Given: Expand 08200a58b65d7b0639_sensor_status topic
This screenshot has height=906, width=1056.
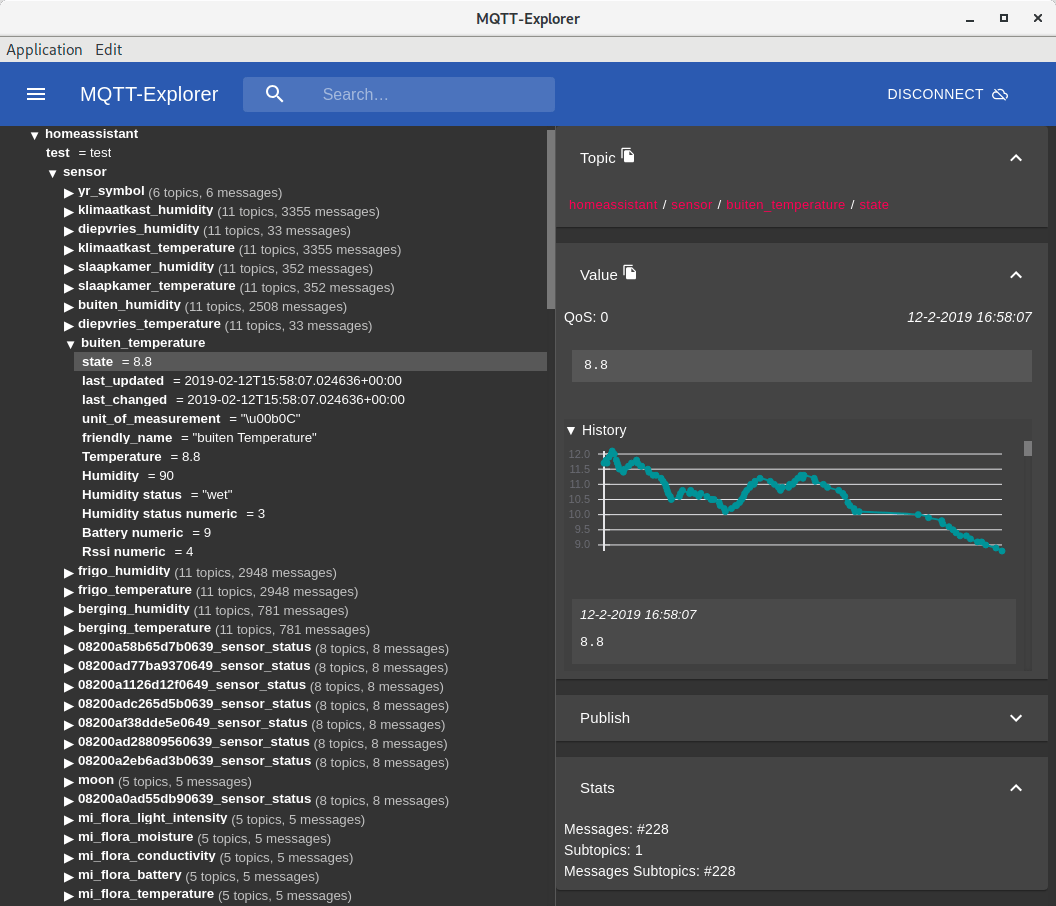Looking at the screenshot, I should coord(69,649).
